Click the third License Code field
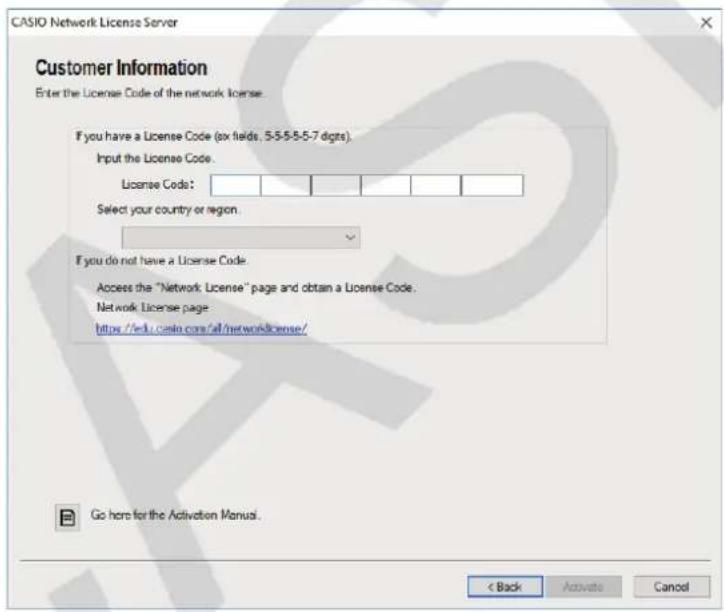Screen dimensions: 724x612 pos(336,185)
